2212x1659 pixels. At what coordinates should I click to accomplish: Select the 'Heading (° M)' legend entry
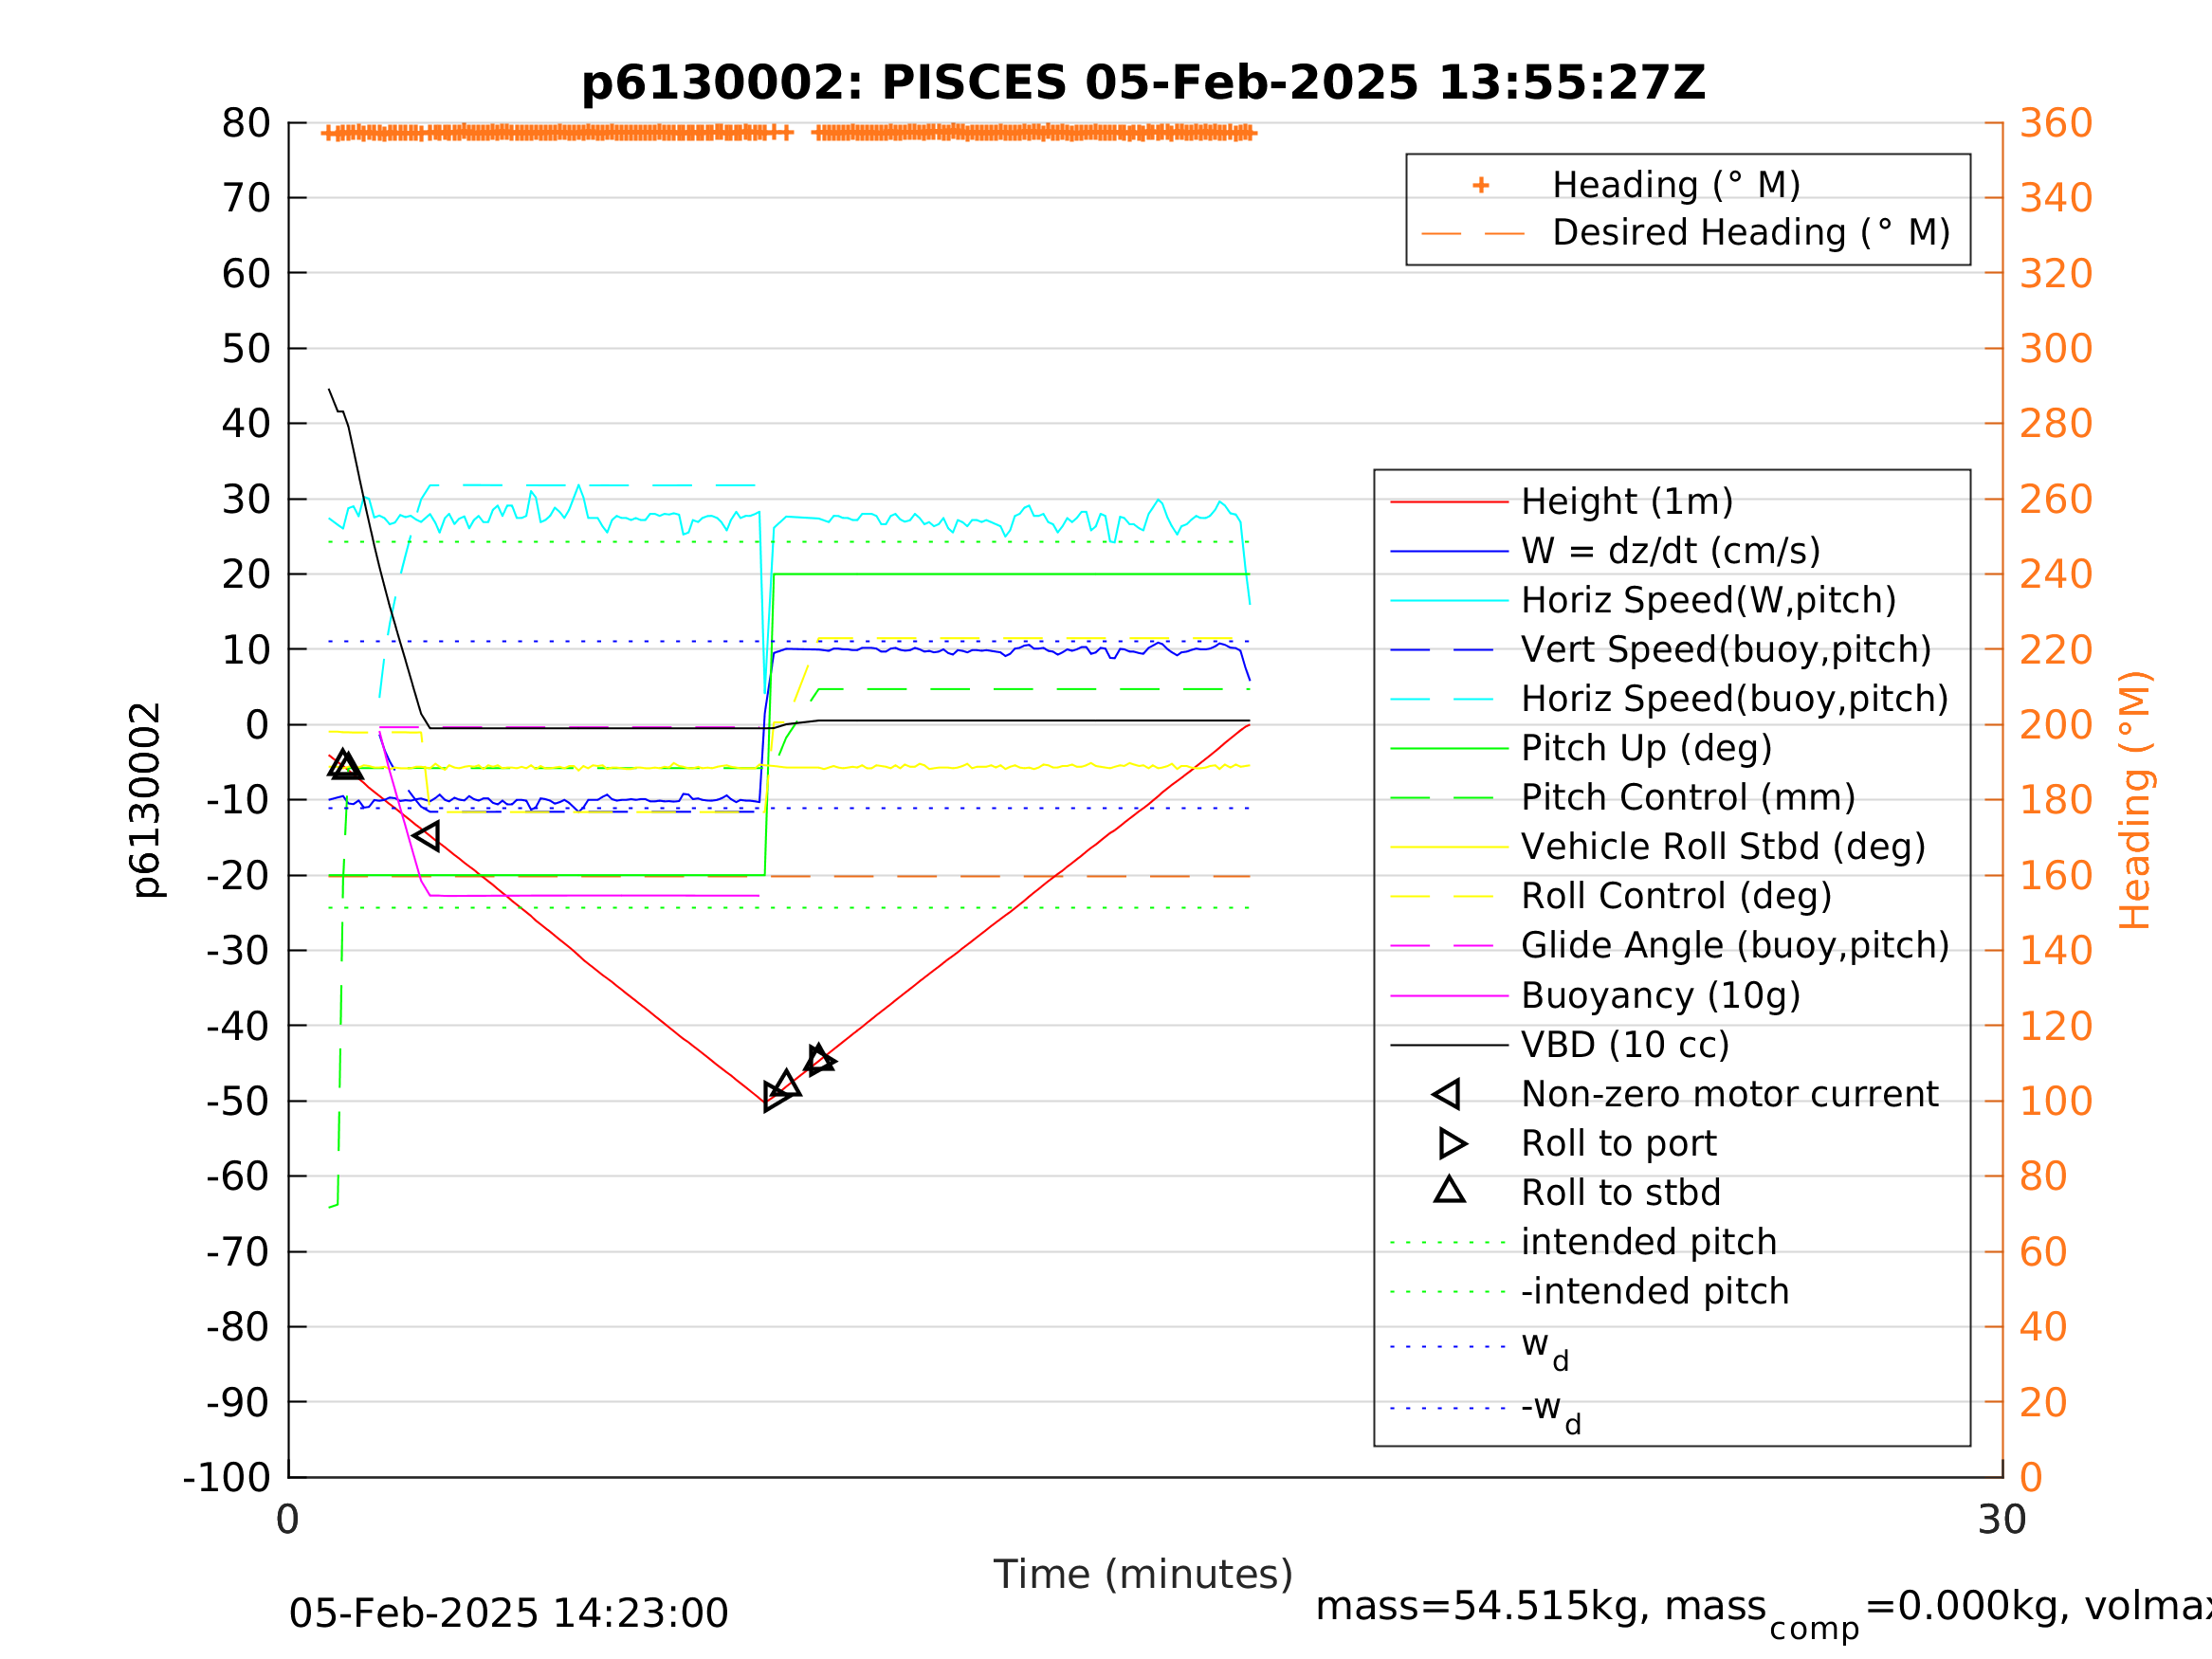pos(1676,186)
